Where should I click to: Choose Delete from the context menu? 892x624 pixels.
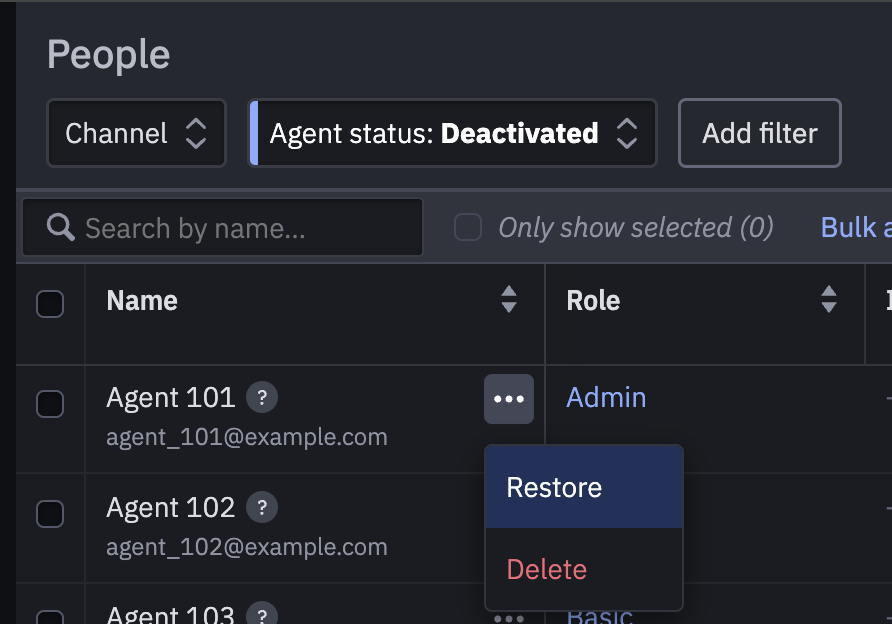[584, 569]
